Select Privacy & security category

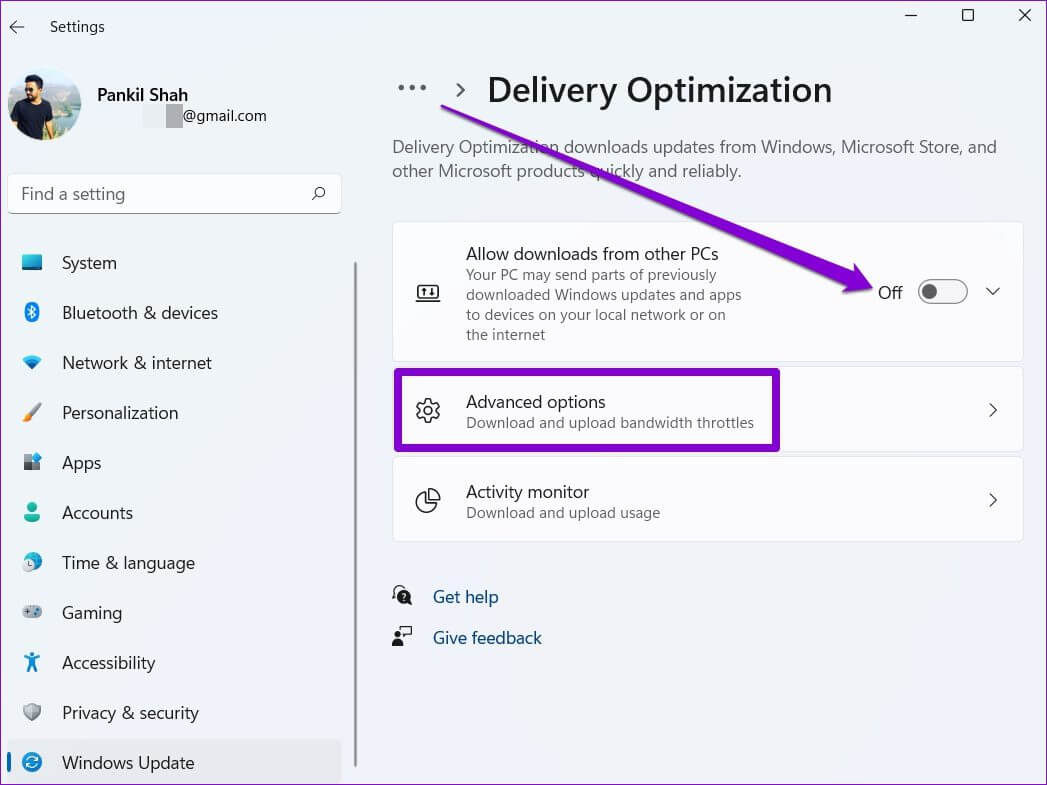pos(174,712)
